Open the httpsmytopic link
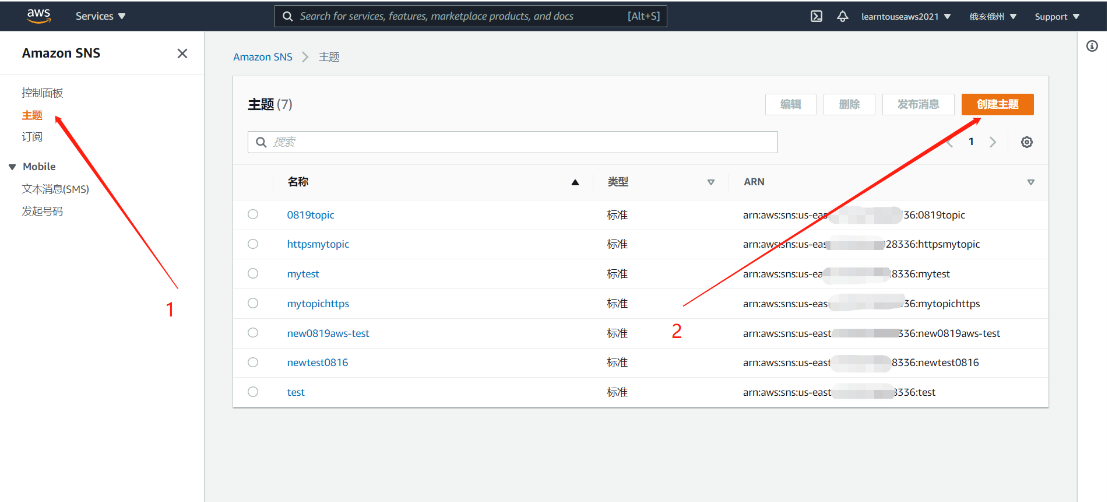Screen dimensions: 1107x502 (x=318, y=244)
